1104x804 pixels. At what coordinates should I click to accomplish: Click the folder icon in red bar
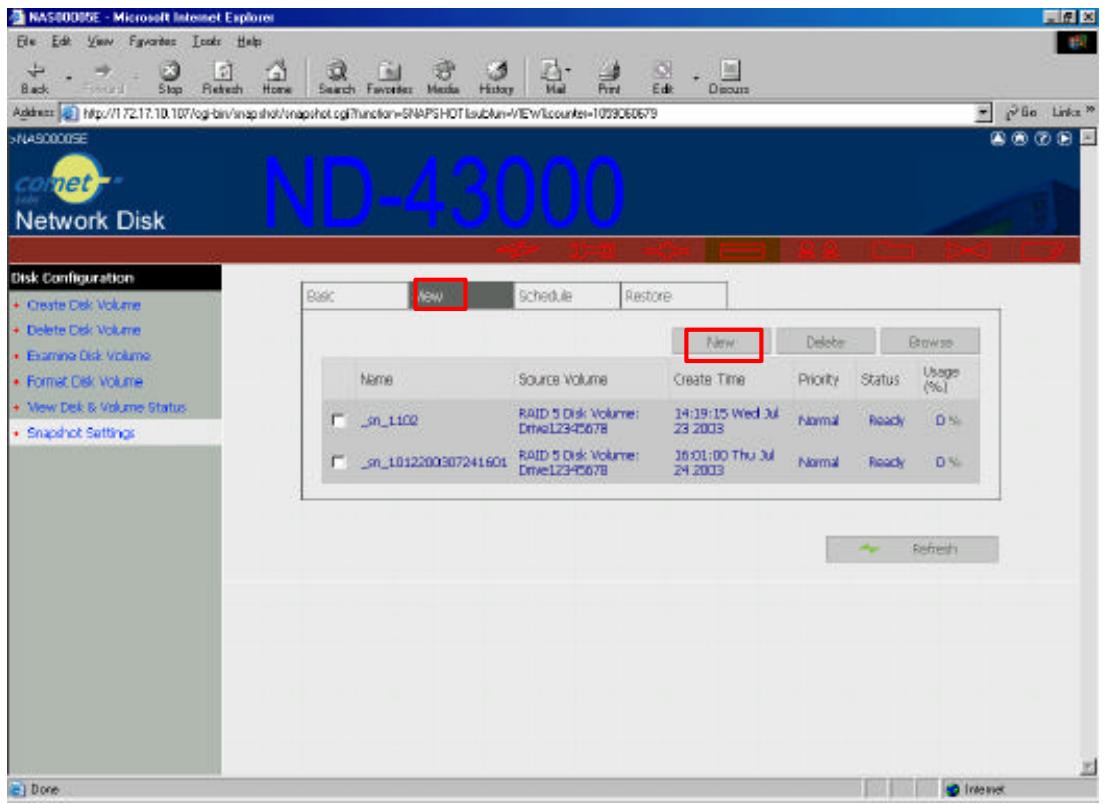coord(893,250)
